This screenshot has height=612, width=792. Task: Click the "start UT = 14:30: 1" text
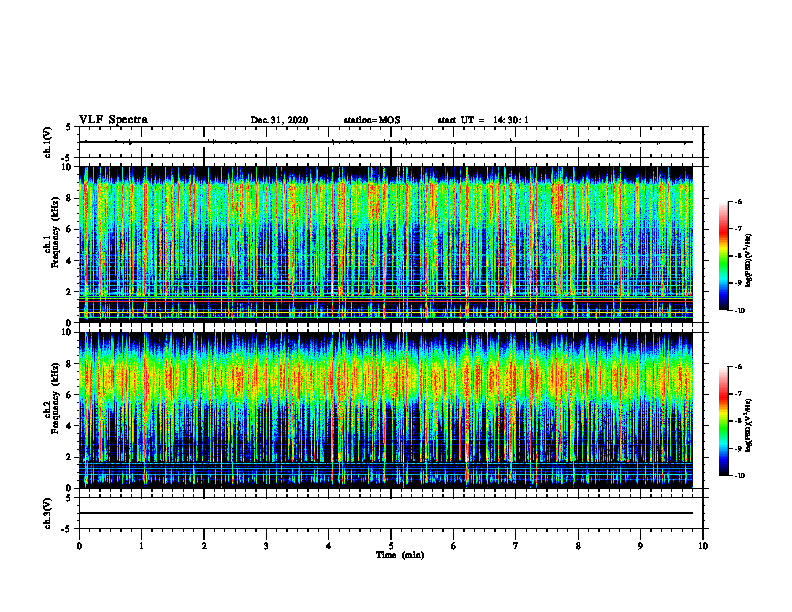coord(483,120)
